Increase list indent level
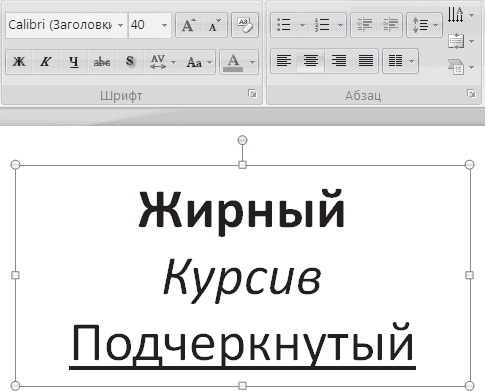Image resolution: width=485 pixels, height=391 pixels. (x=390, y=25)
